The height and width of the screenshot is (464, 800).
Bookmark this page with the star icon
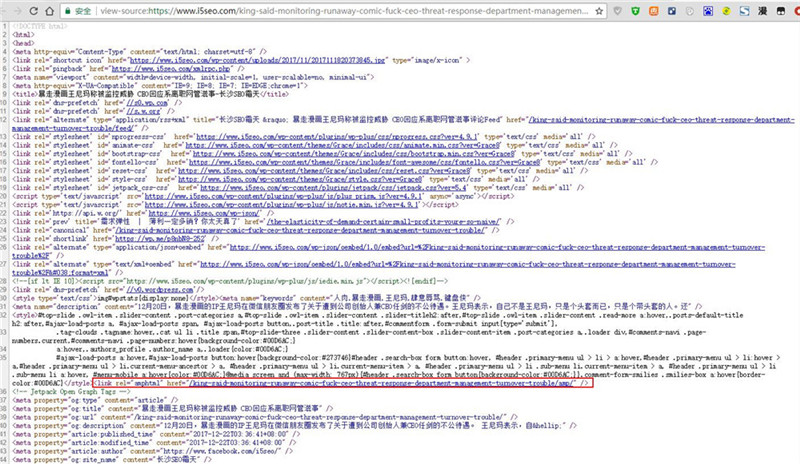click(599, 11)
